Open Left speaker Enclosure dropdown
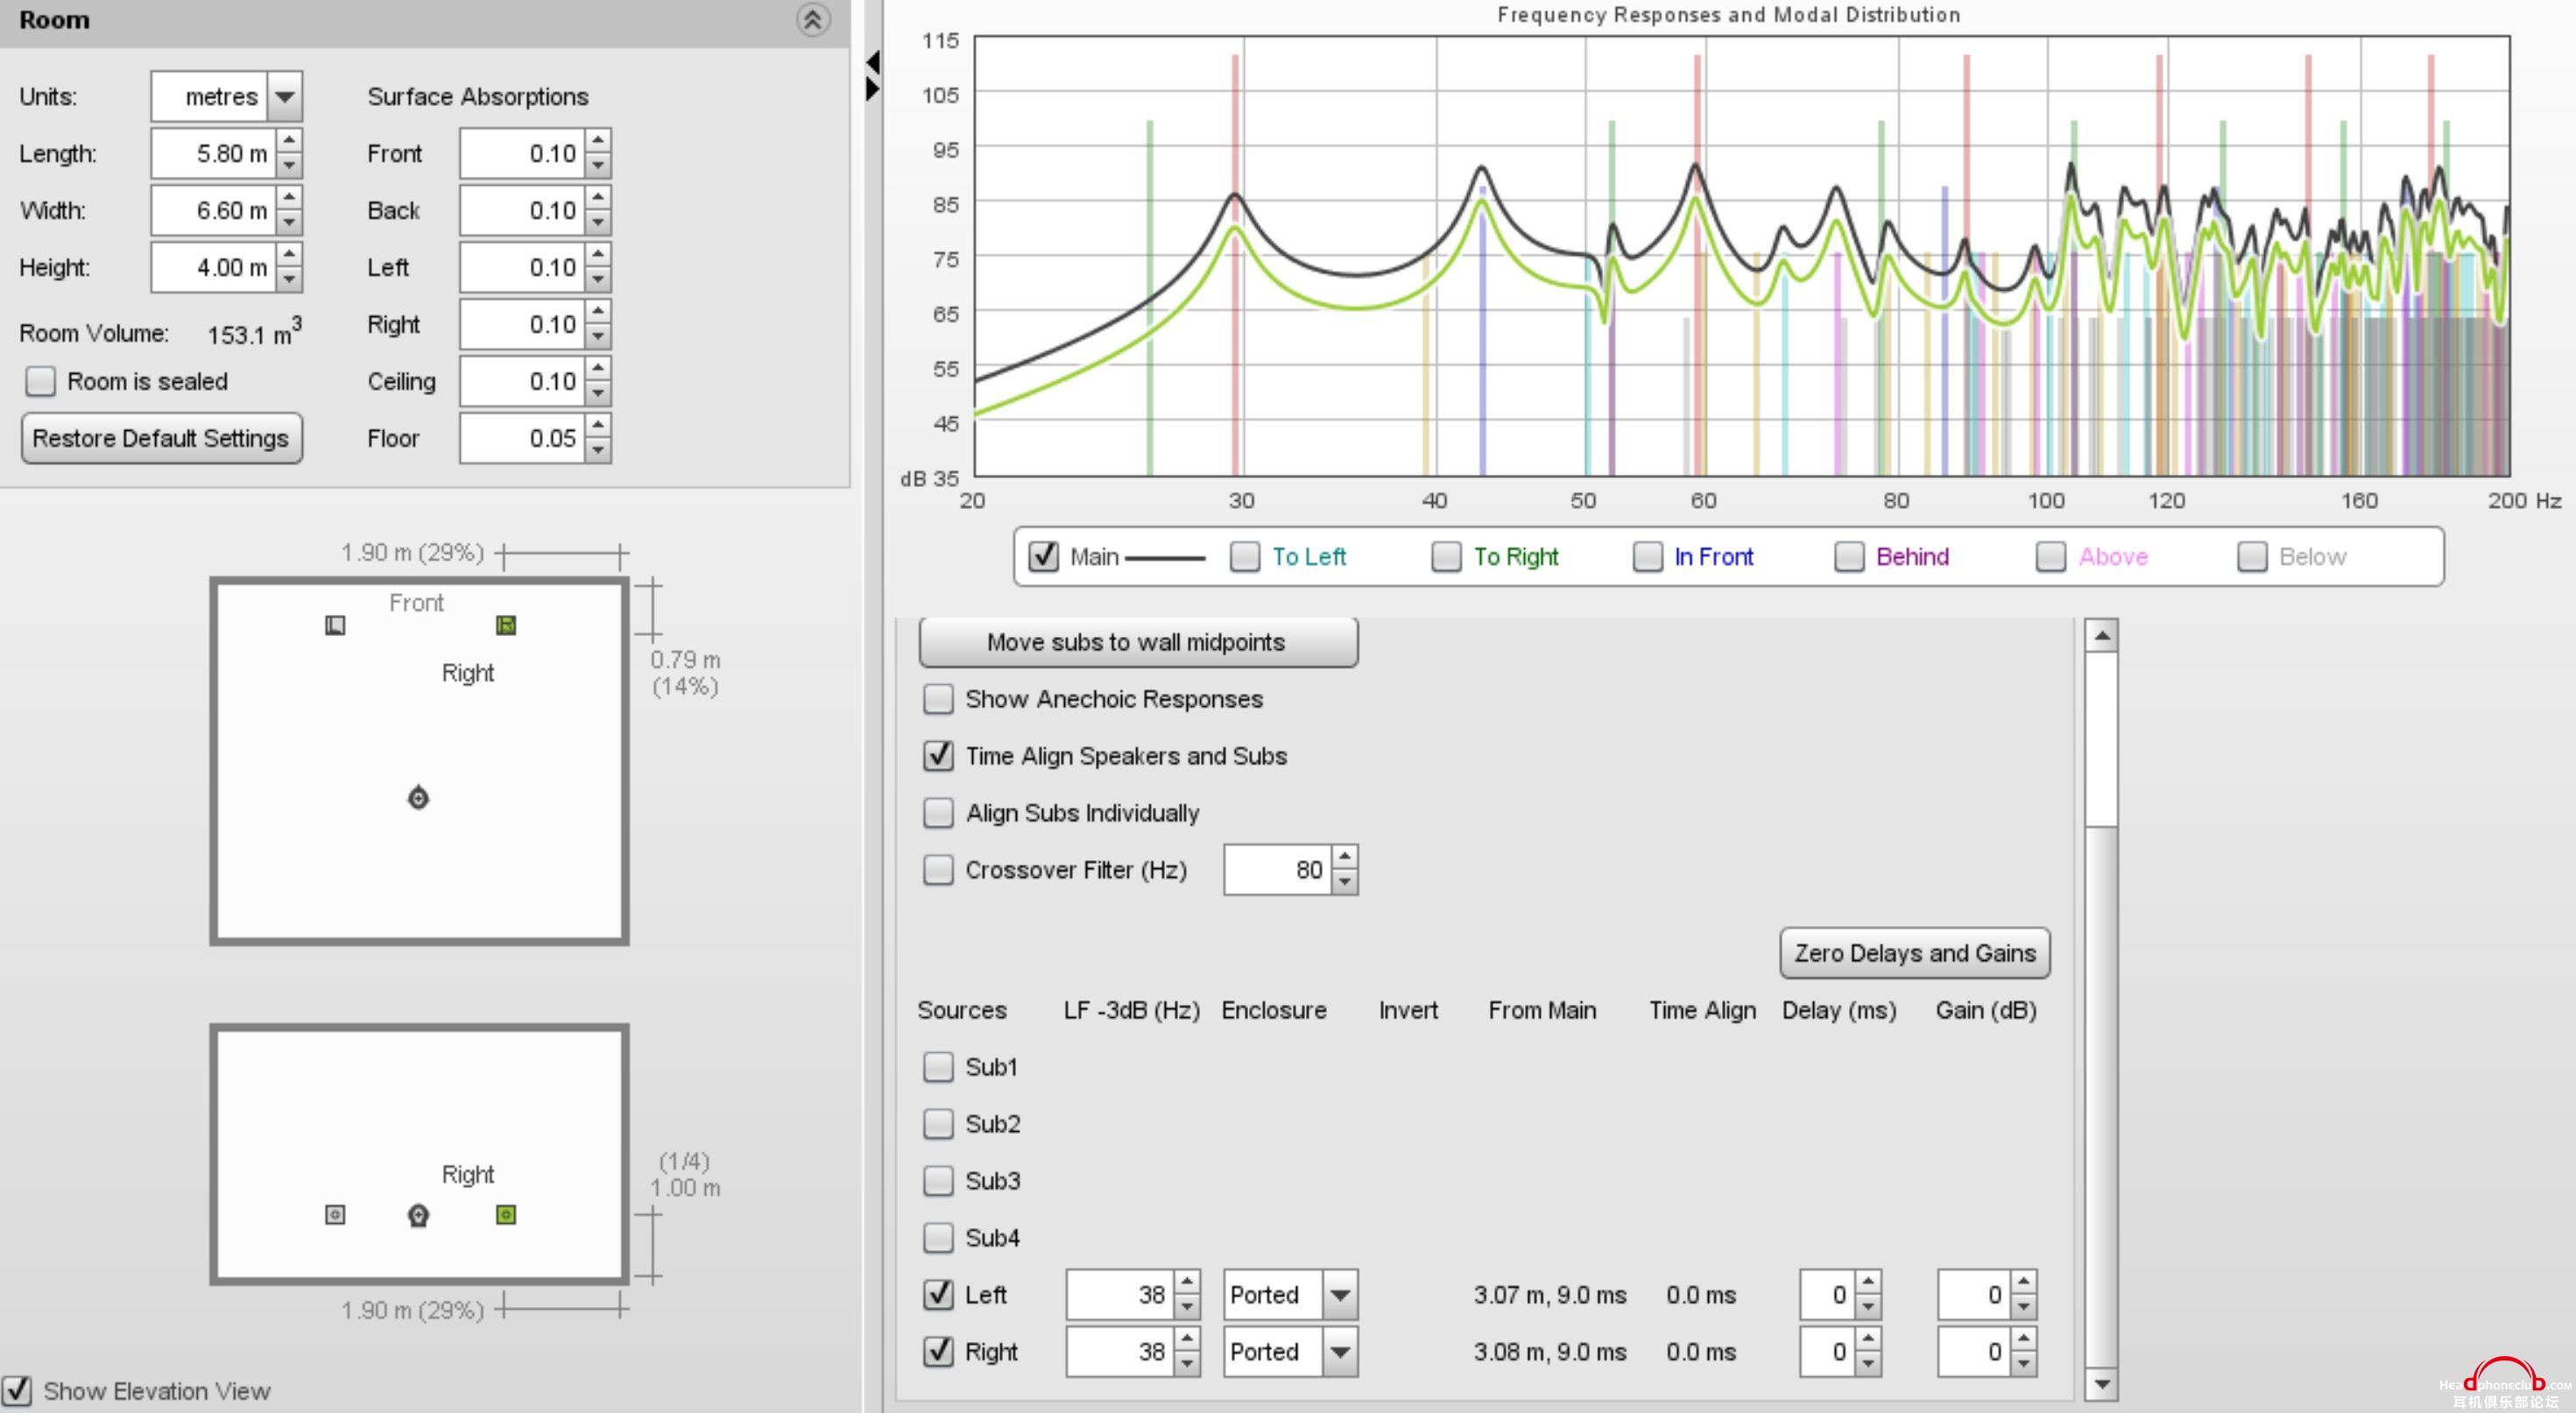This screenshot has height=1413, width=2576. (1340, 1295)
